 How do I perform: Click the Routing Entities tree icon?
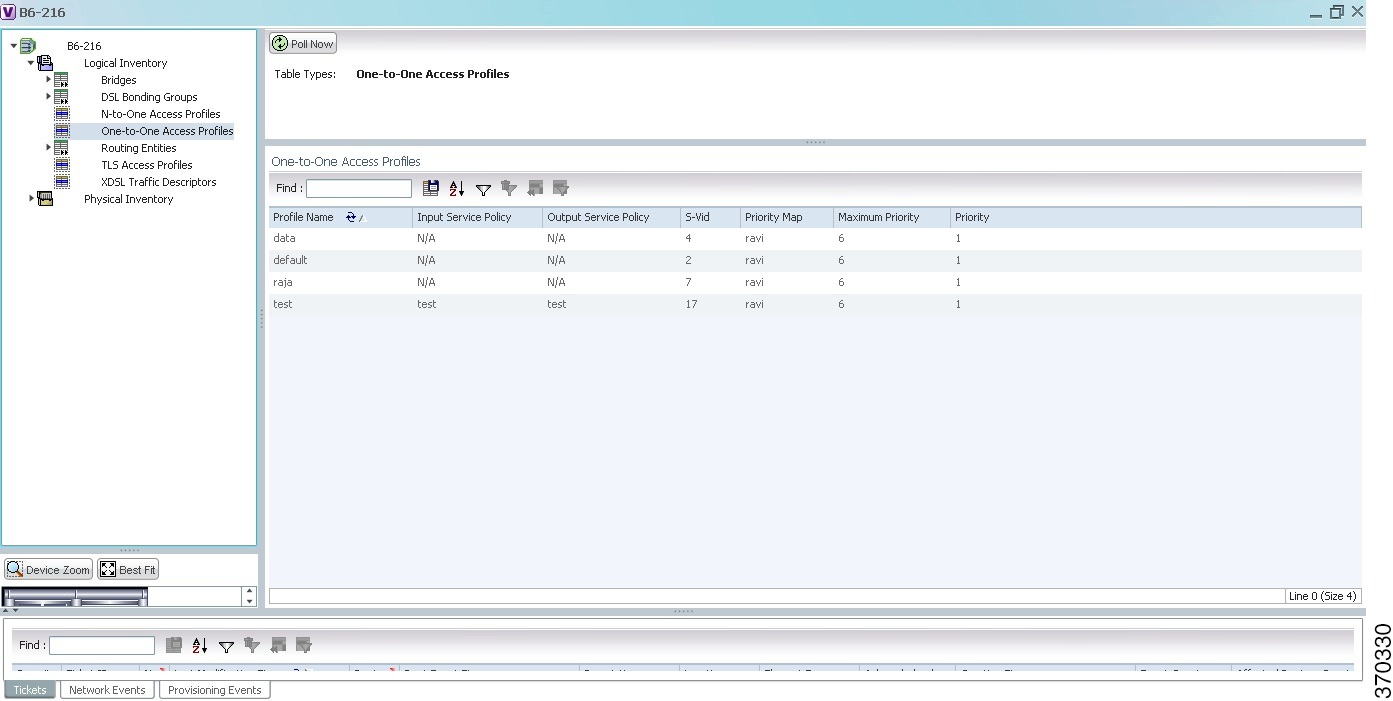click(x=62, y=148)
